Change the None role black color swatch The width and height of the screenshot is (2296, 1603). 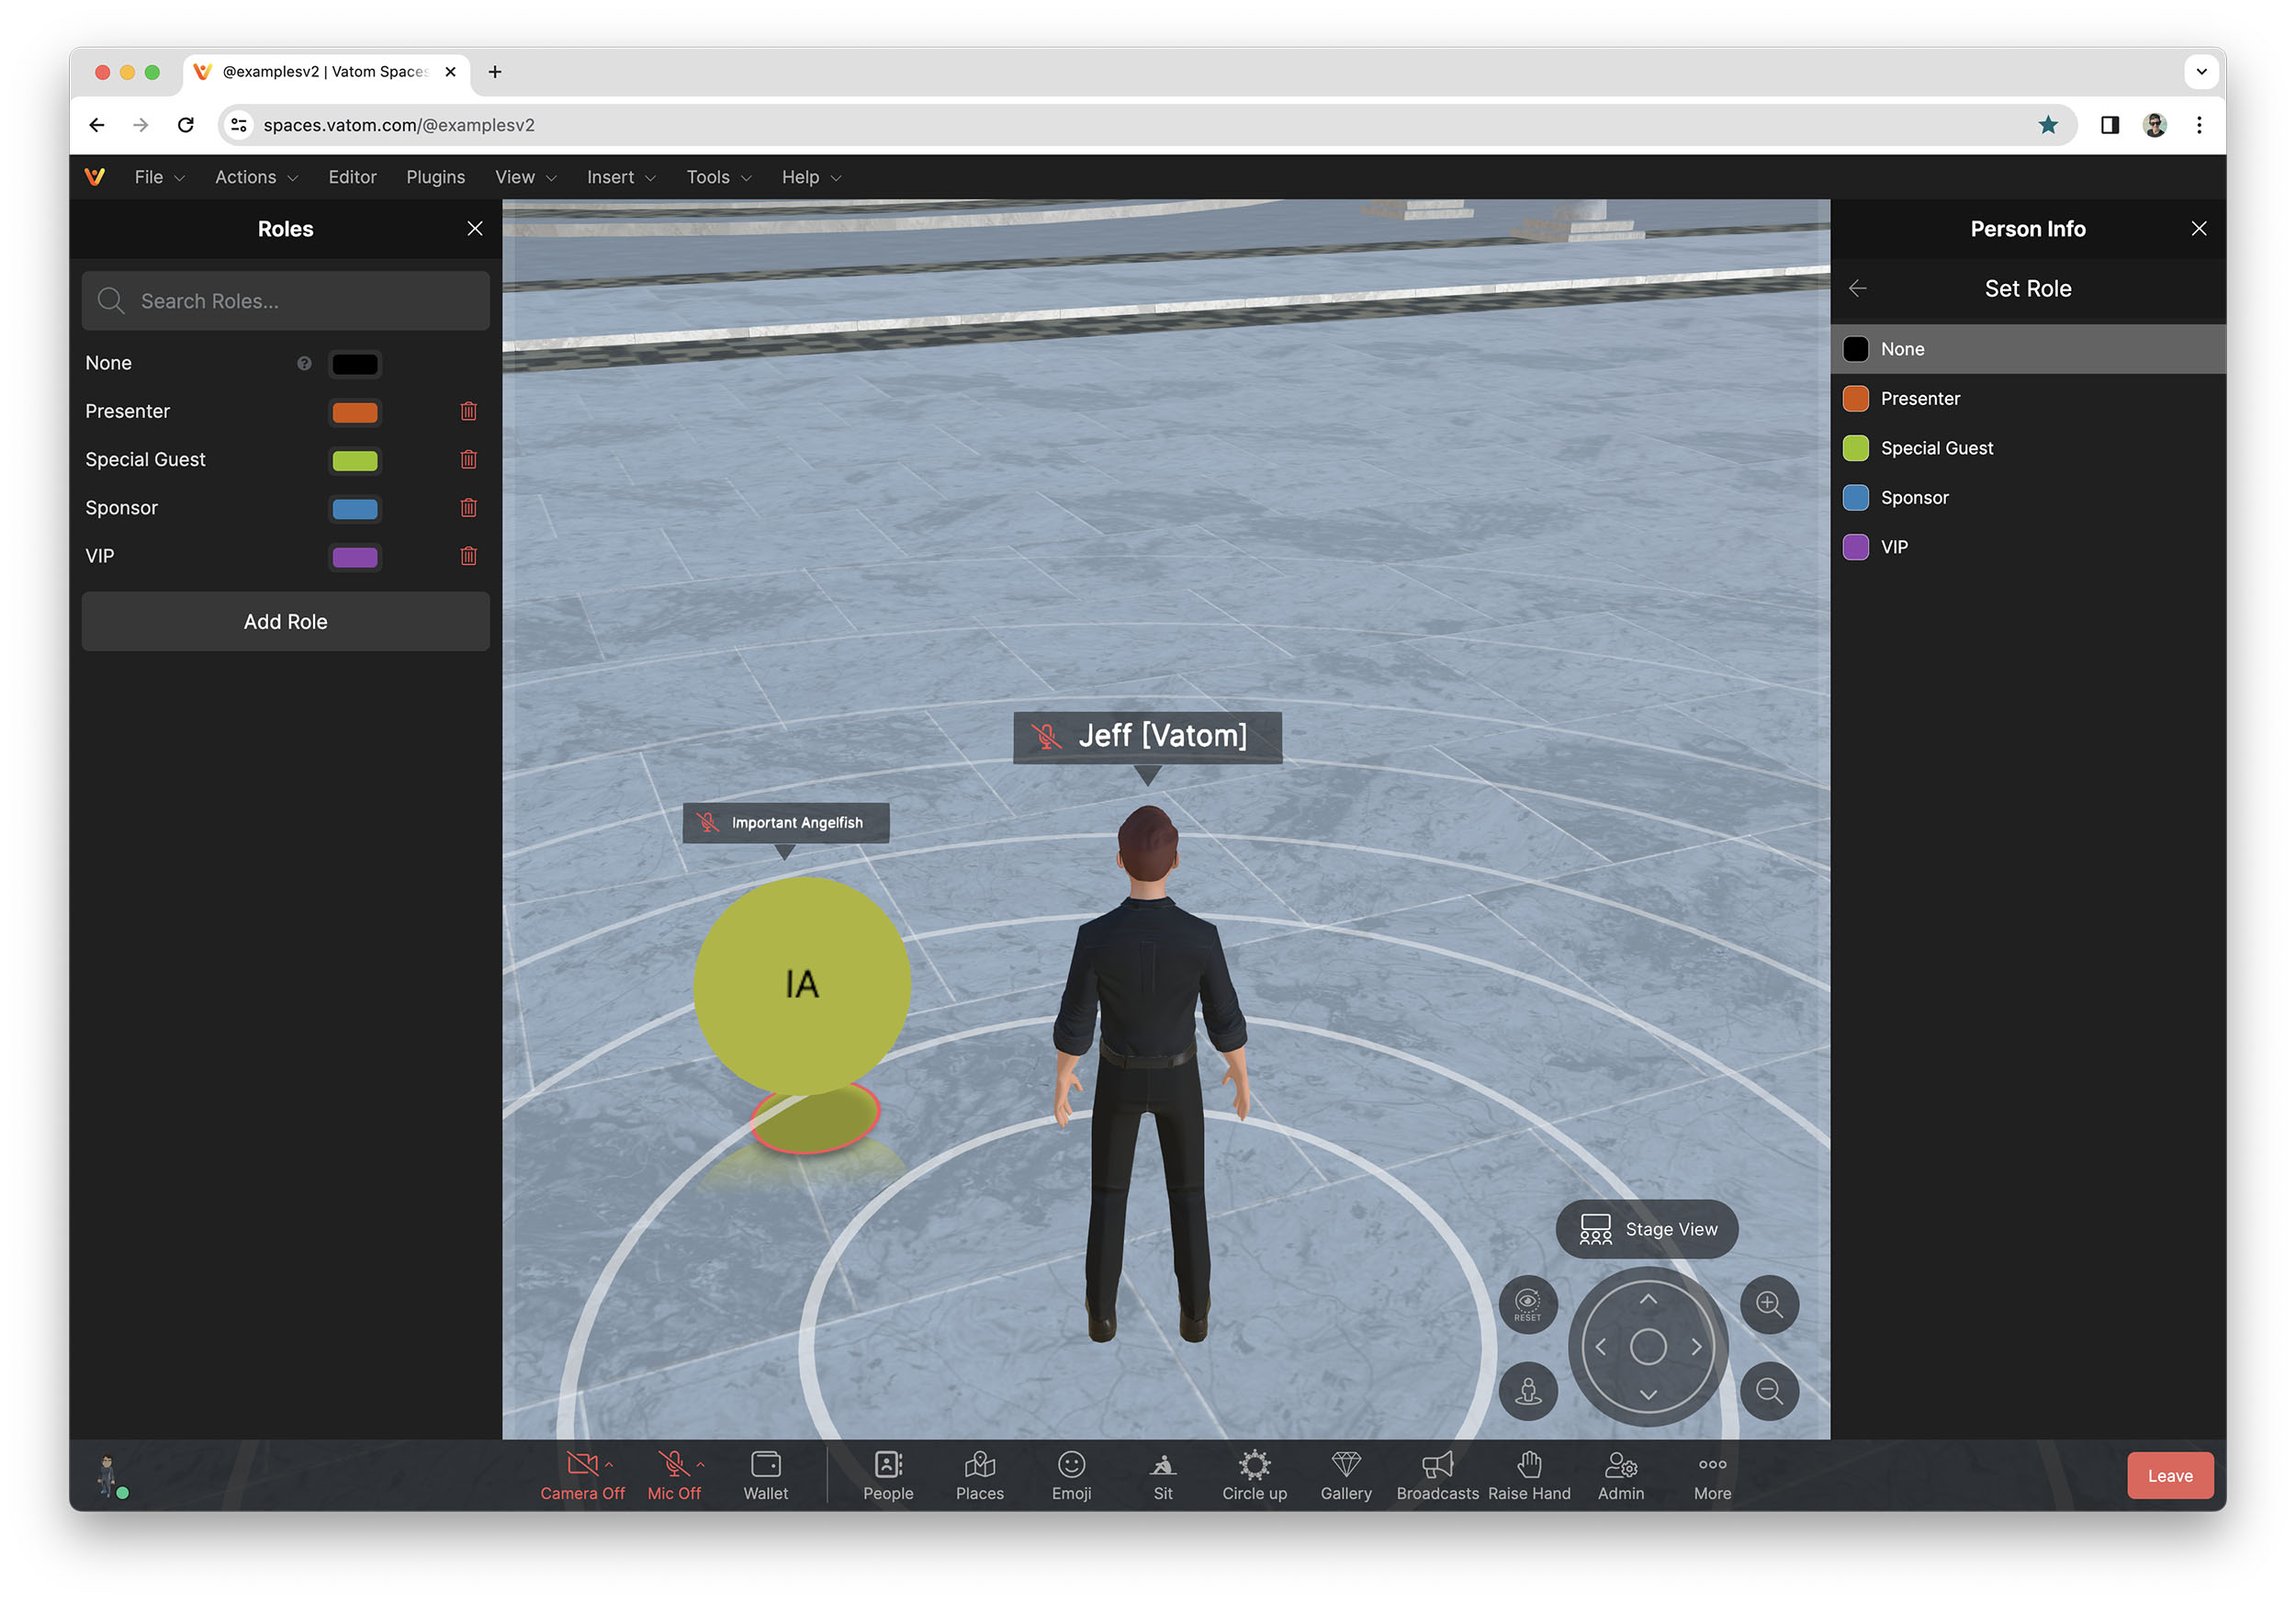(355, 363)
